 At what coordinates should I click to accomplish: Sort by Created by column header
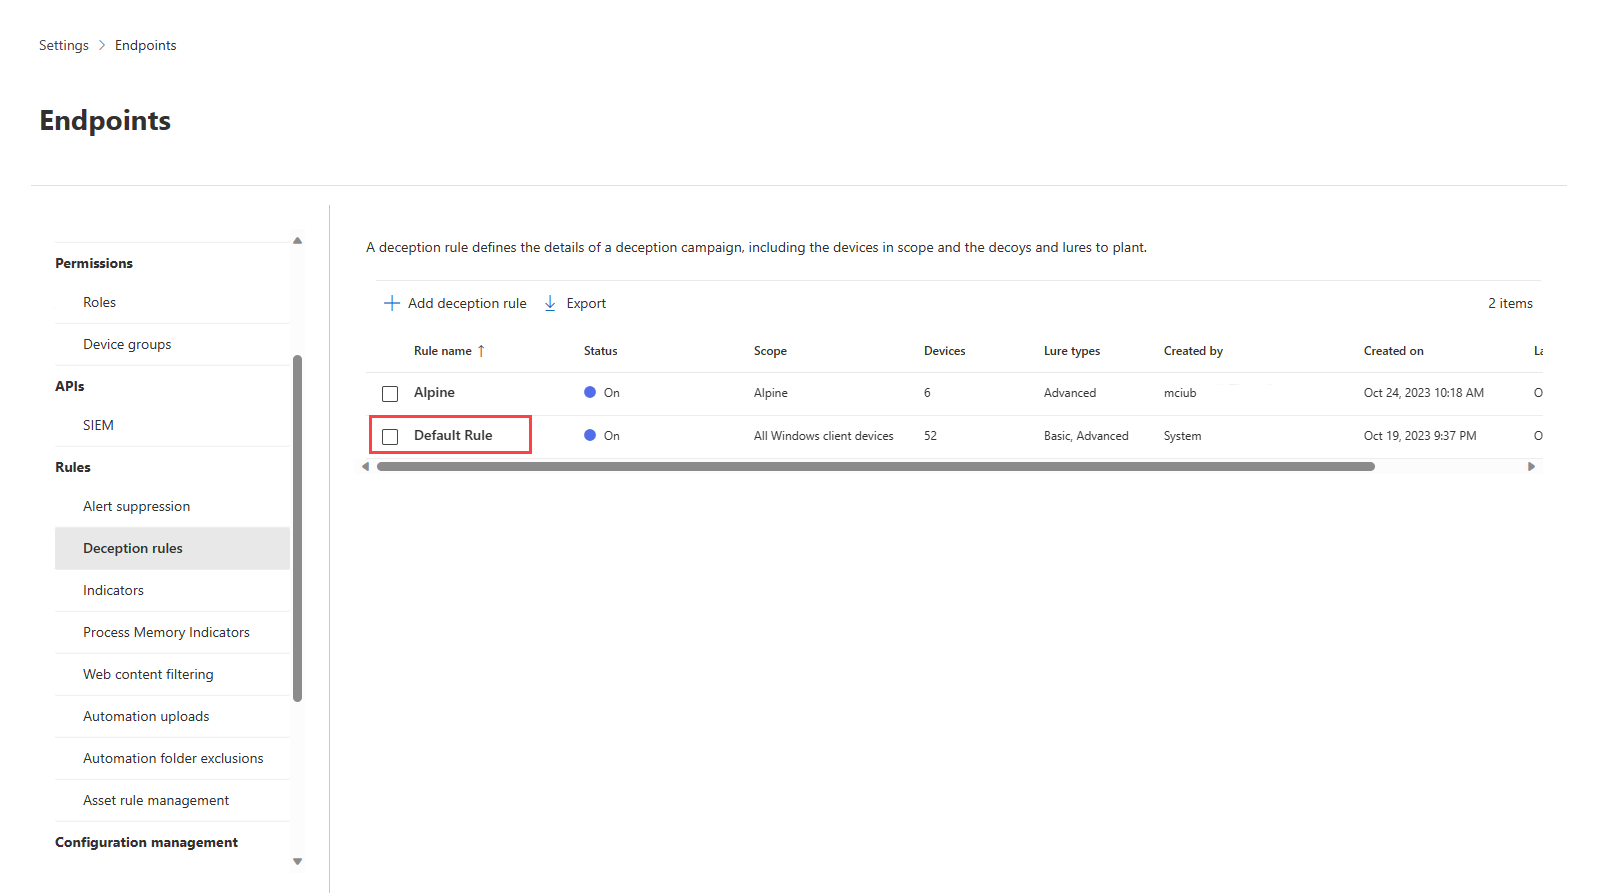[x=1193, y=351]
